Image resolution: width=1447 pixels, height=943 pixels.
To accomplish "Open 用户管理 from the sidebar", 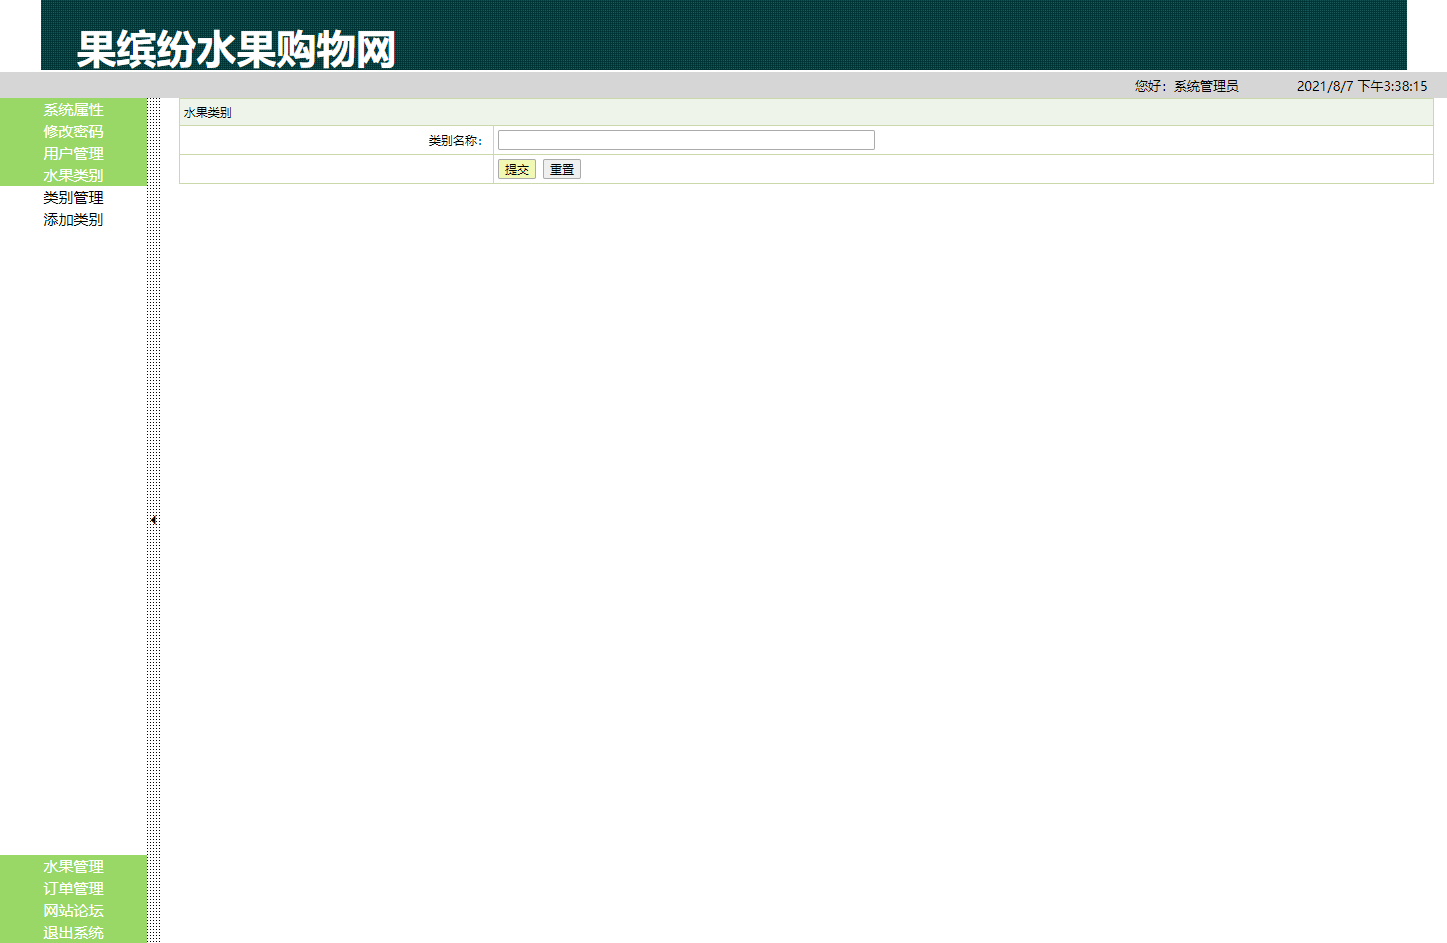I will [72, 154].
